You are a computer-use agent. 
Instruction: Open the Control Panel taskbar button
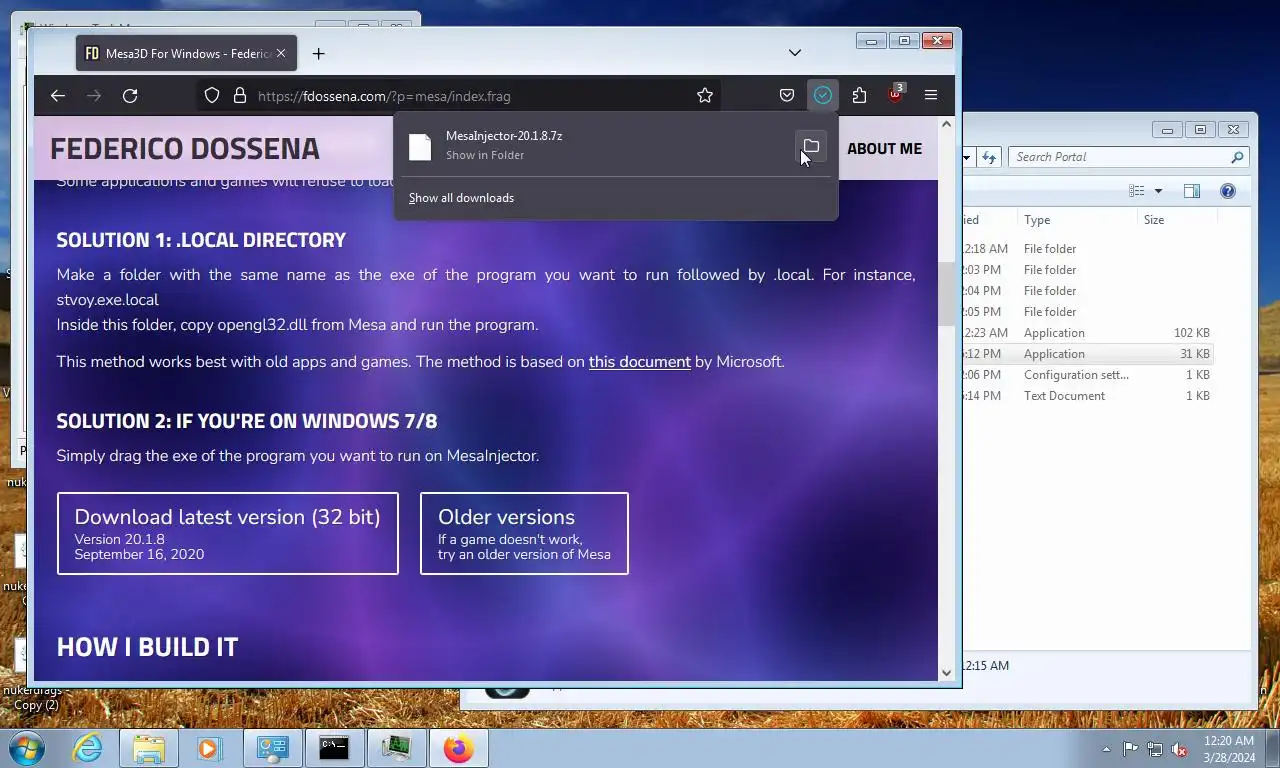pyautogui.click(x=272, y=748)
